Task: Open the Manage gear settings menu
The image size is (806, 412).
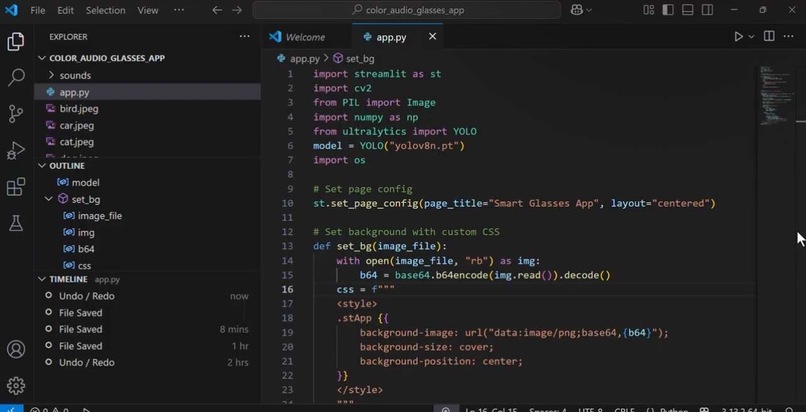Action: tap(16, 385)
